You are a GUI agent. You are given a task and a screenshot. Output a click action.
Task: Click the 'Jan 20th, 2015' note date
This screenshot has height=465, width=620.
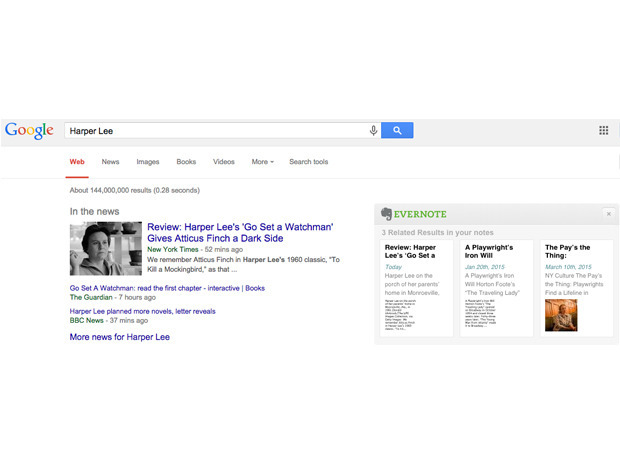(x=485, y=267)
